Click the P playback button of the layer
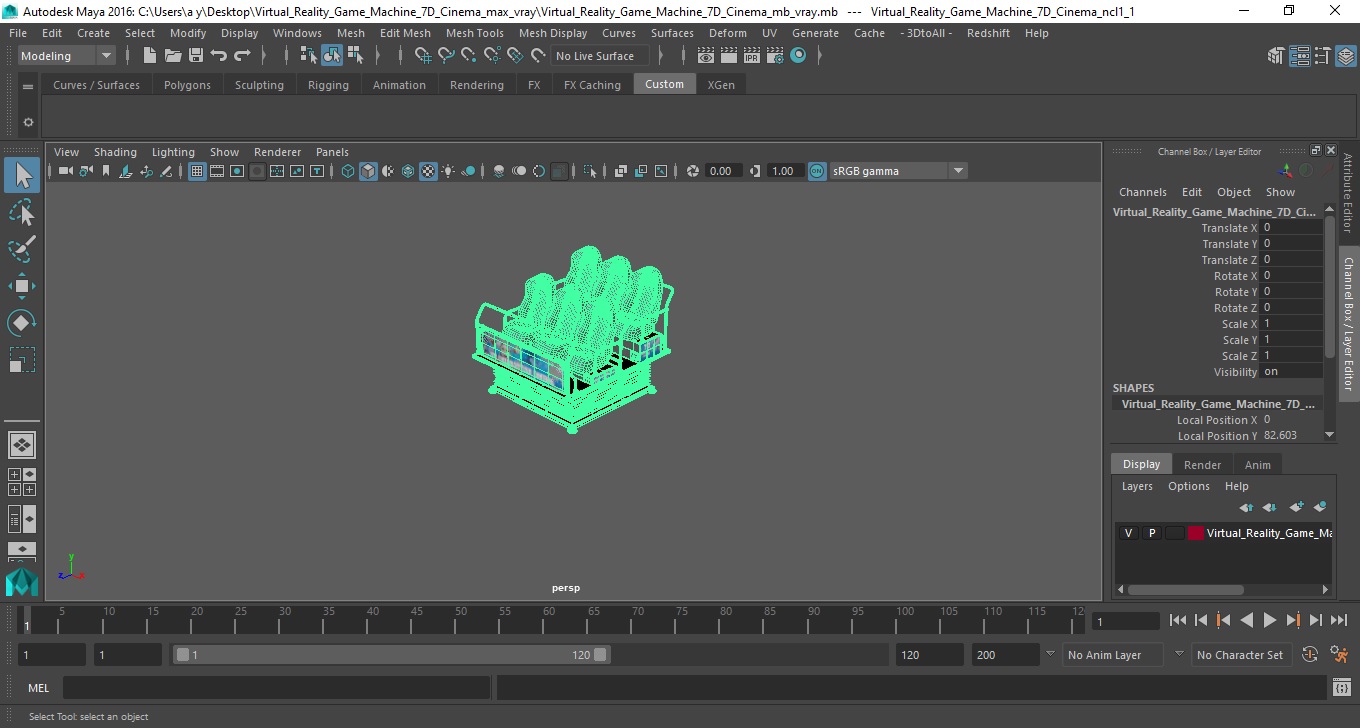 tap(1151, 533)
